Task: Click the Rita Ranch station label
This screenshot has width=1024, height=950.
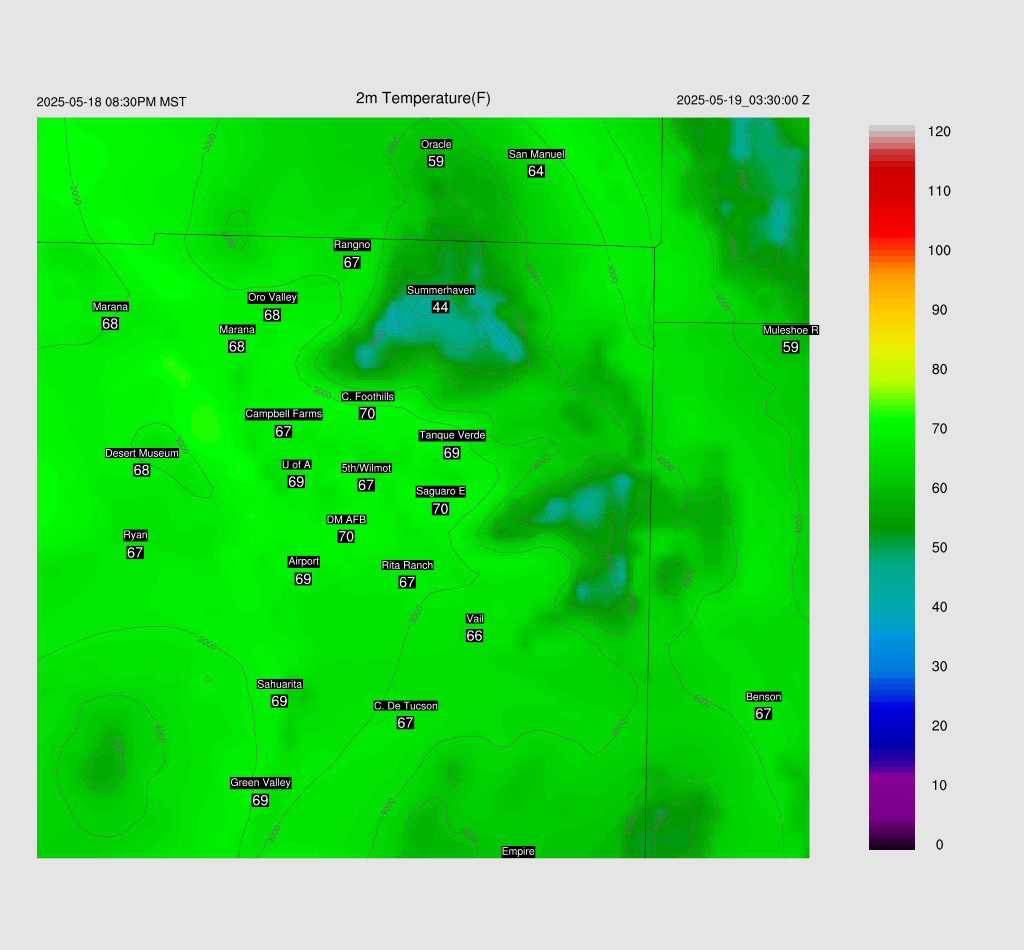Action: [408, 565]
